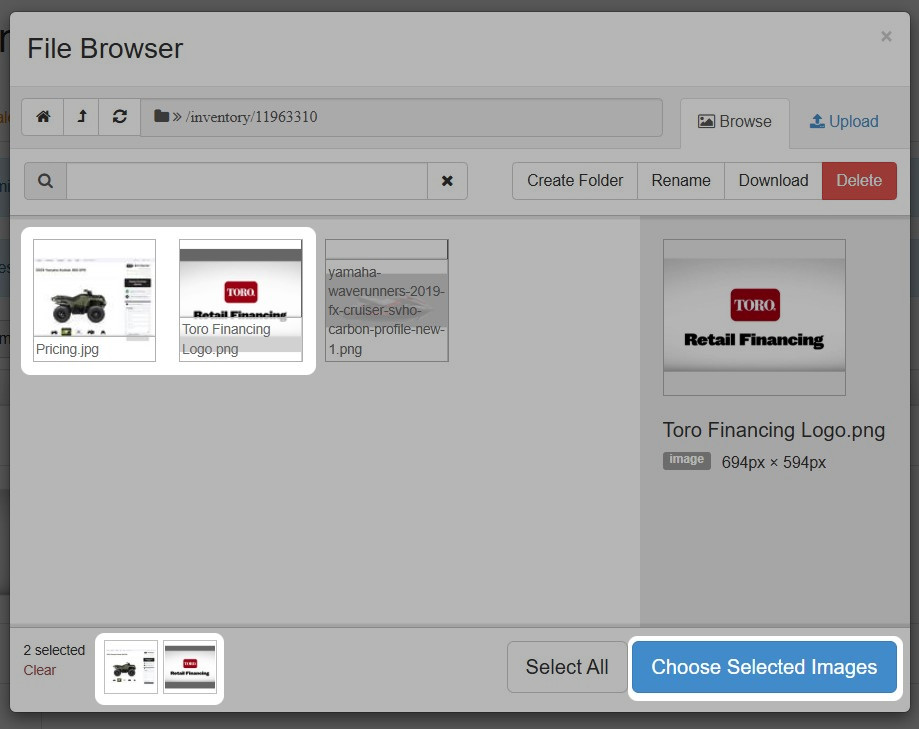
Task: Select the Toro Financing Logo.png file
Action: point(240,299)
